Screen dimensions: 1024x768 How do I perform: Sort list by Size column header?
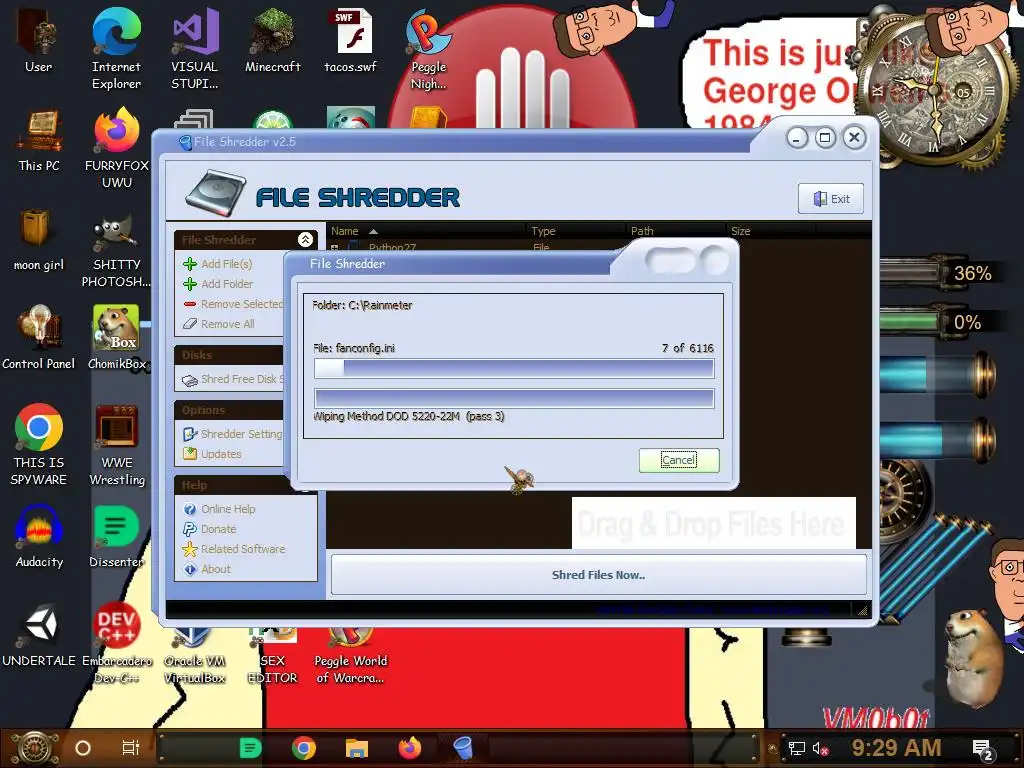tap(771, 231)
